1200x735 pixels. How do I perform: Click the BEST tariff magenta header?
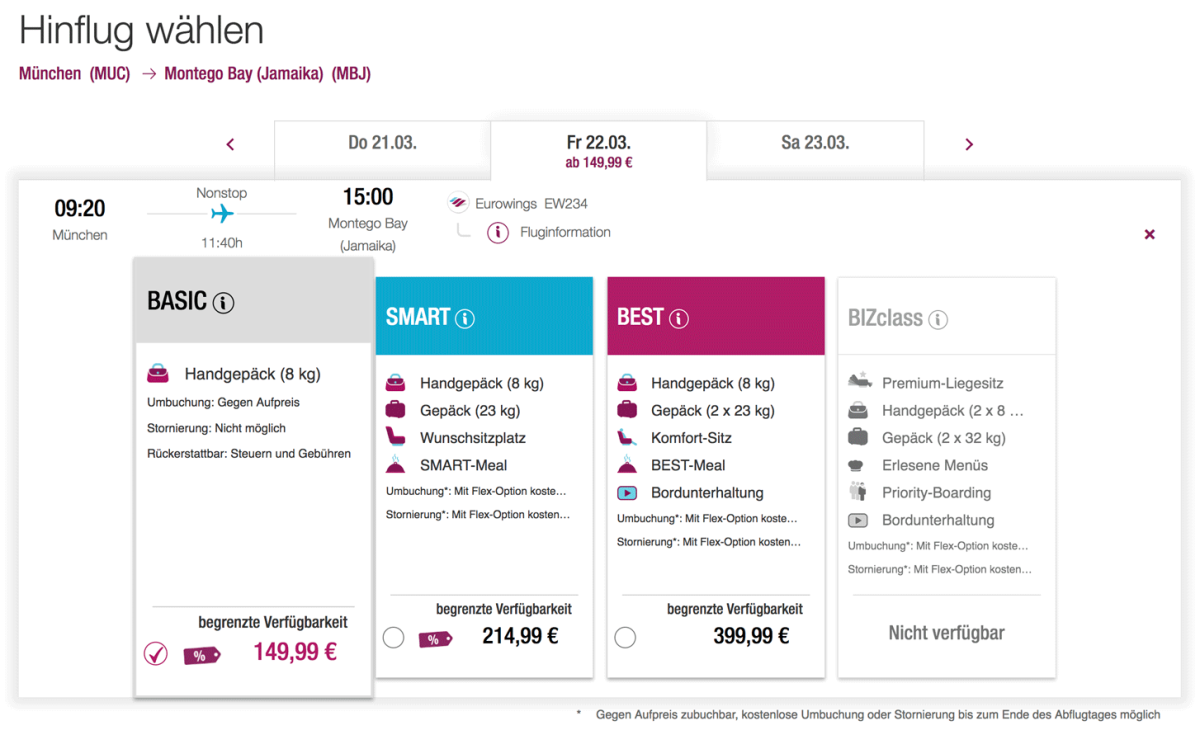pyautogui.click(x=716, y=317)
